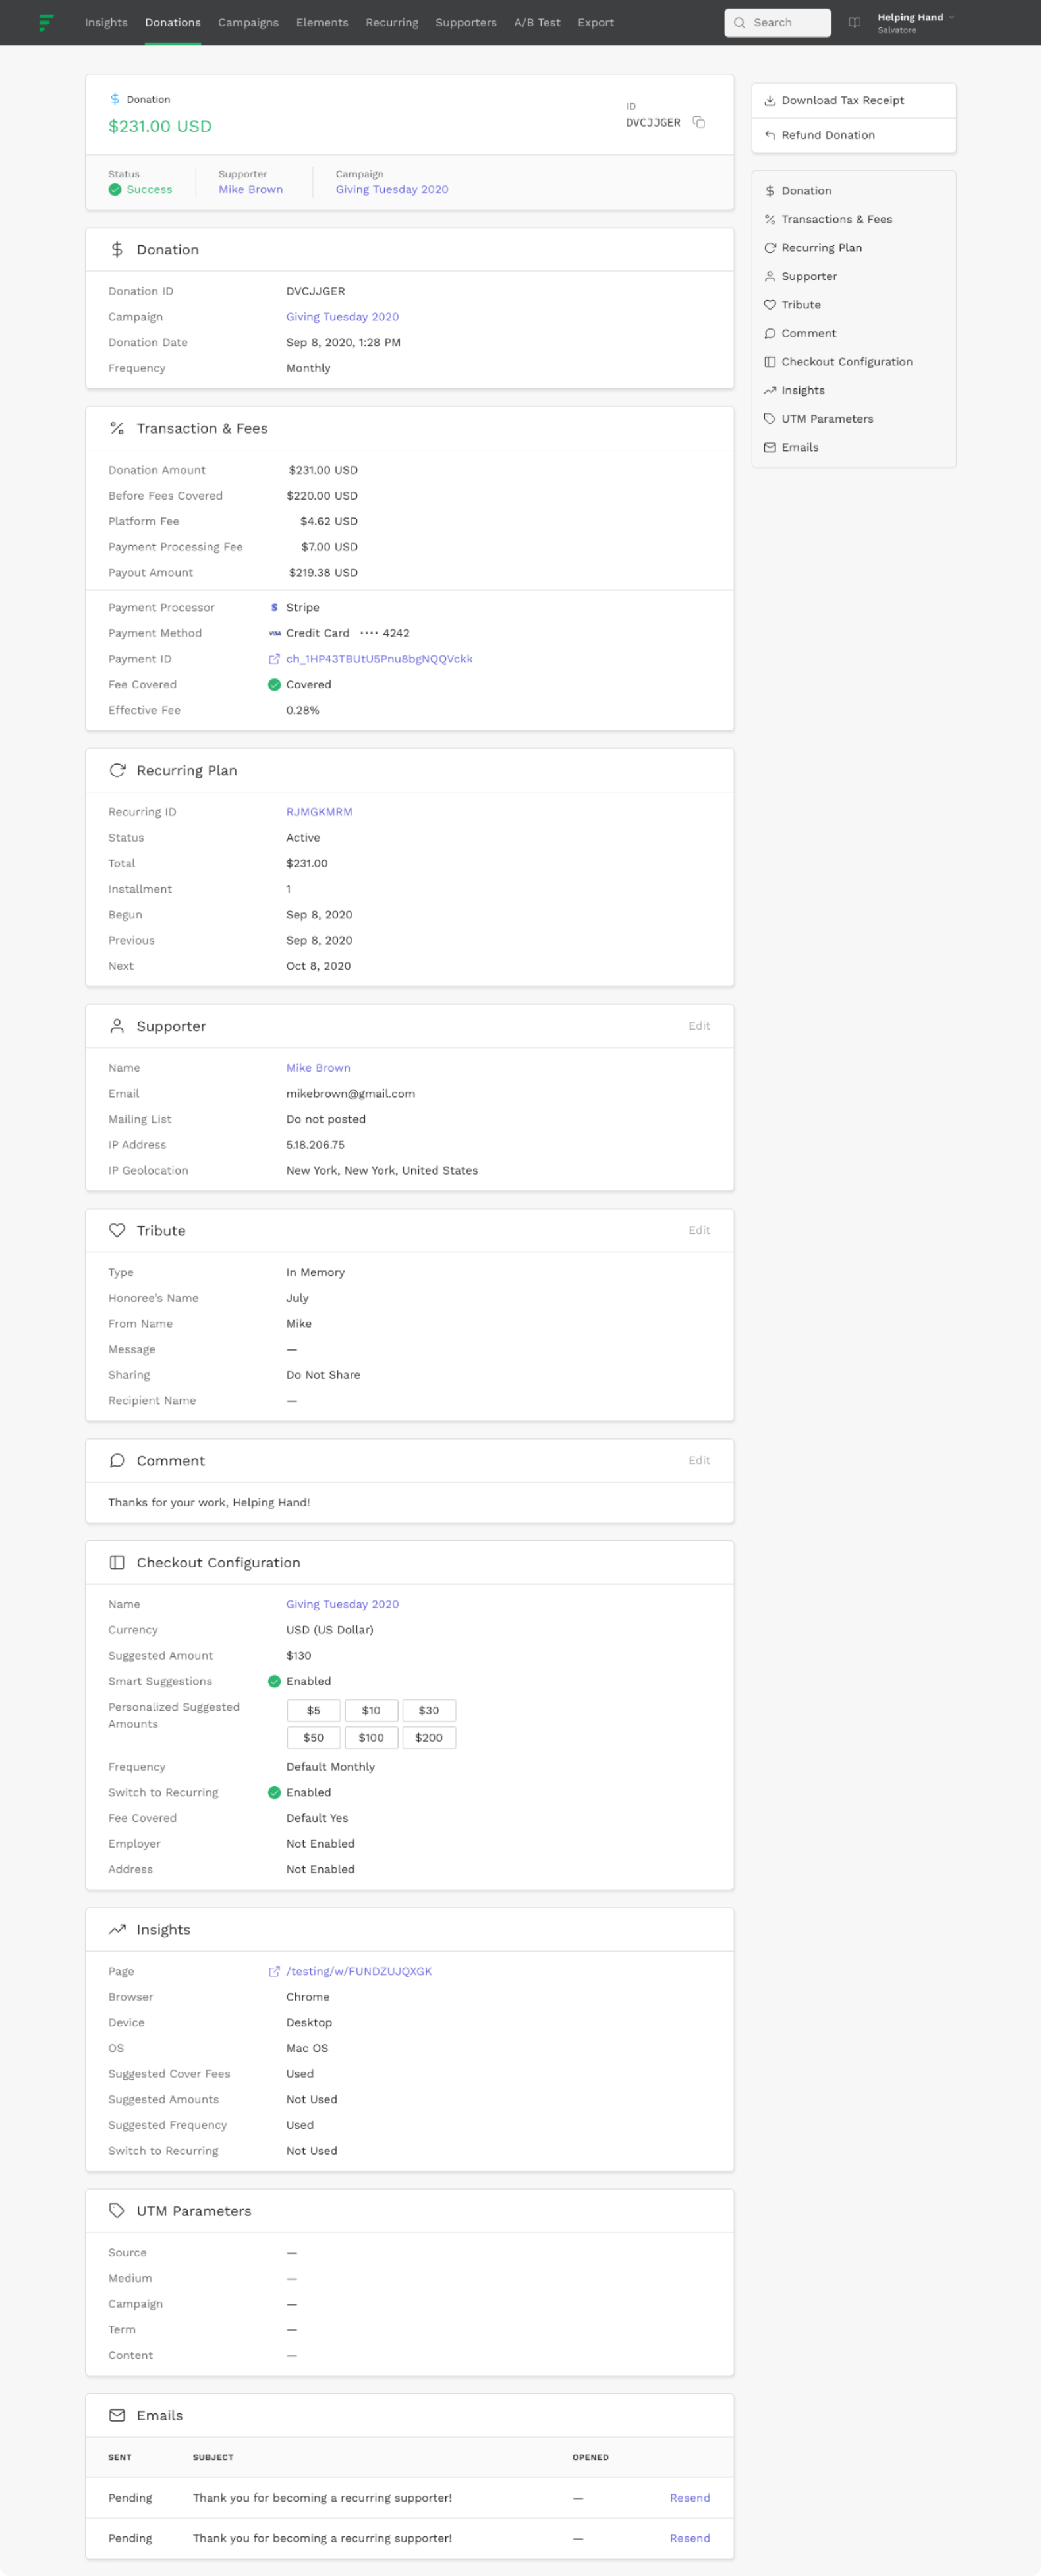This screenshot has height=2576, width=1041.
Task: Click email mikebrown@gmail.com
Action: point(351,1094)
